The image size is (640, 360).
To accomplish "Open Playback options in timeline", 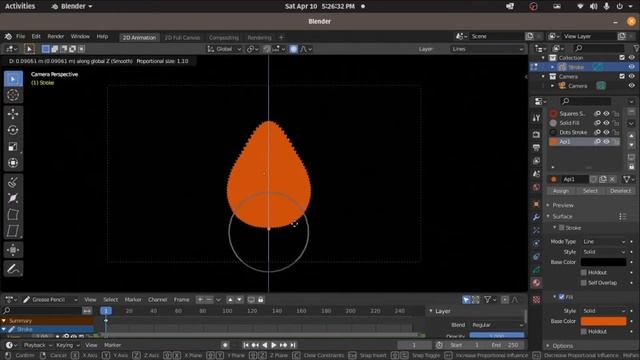I will point(37,345).
